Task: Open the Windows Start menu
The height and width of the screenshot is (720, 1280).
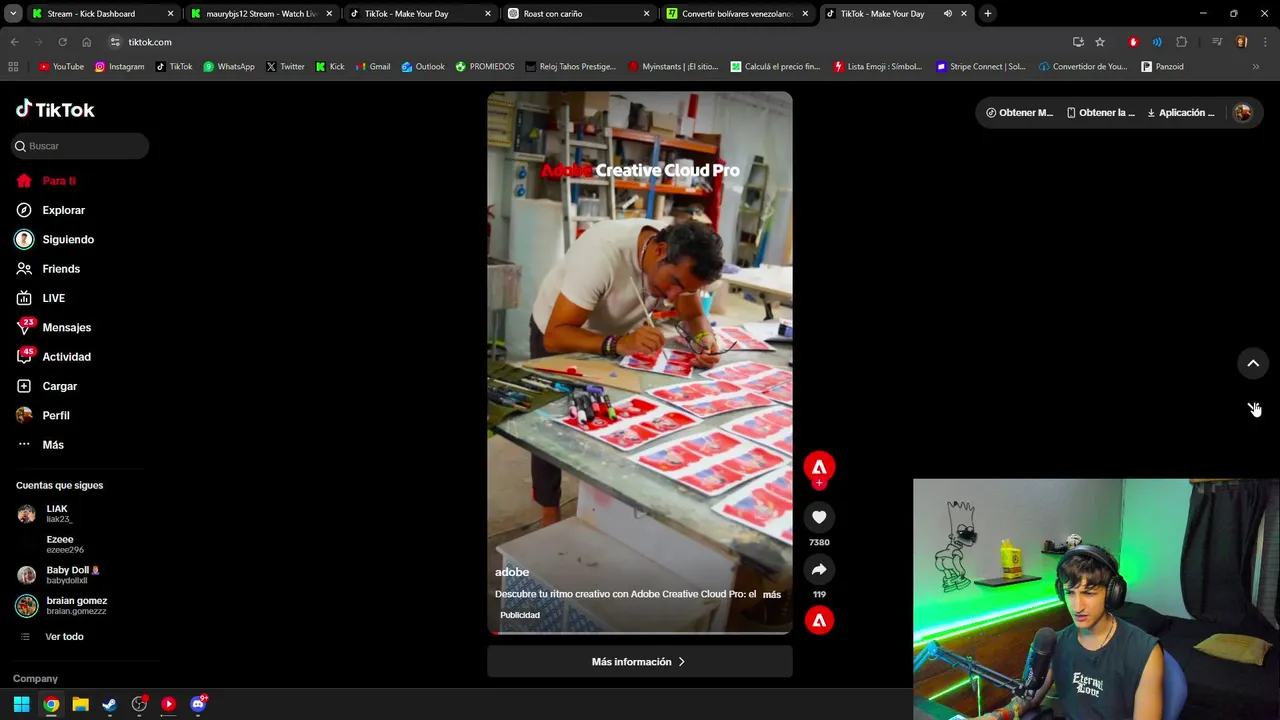Action: 21,704
